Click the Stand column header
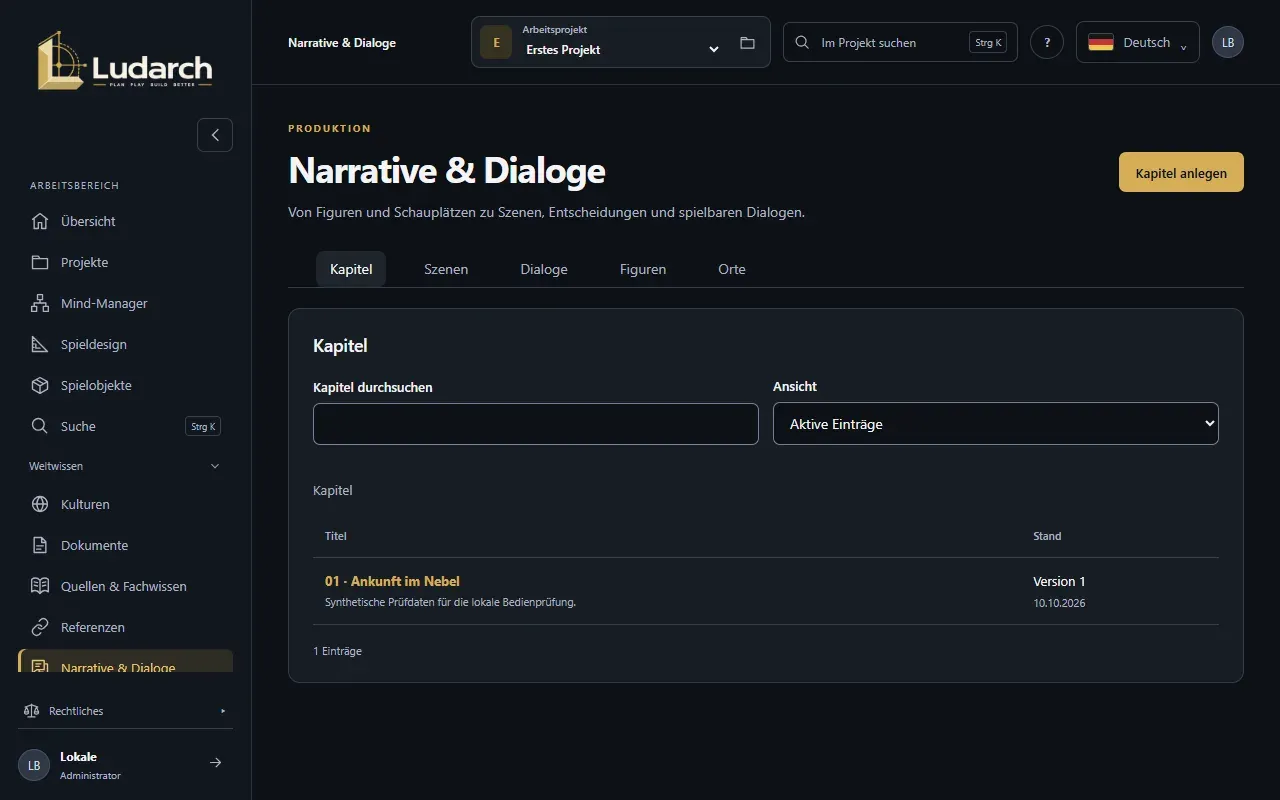Viewport: 1280px width, 800px height. 1047,536
